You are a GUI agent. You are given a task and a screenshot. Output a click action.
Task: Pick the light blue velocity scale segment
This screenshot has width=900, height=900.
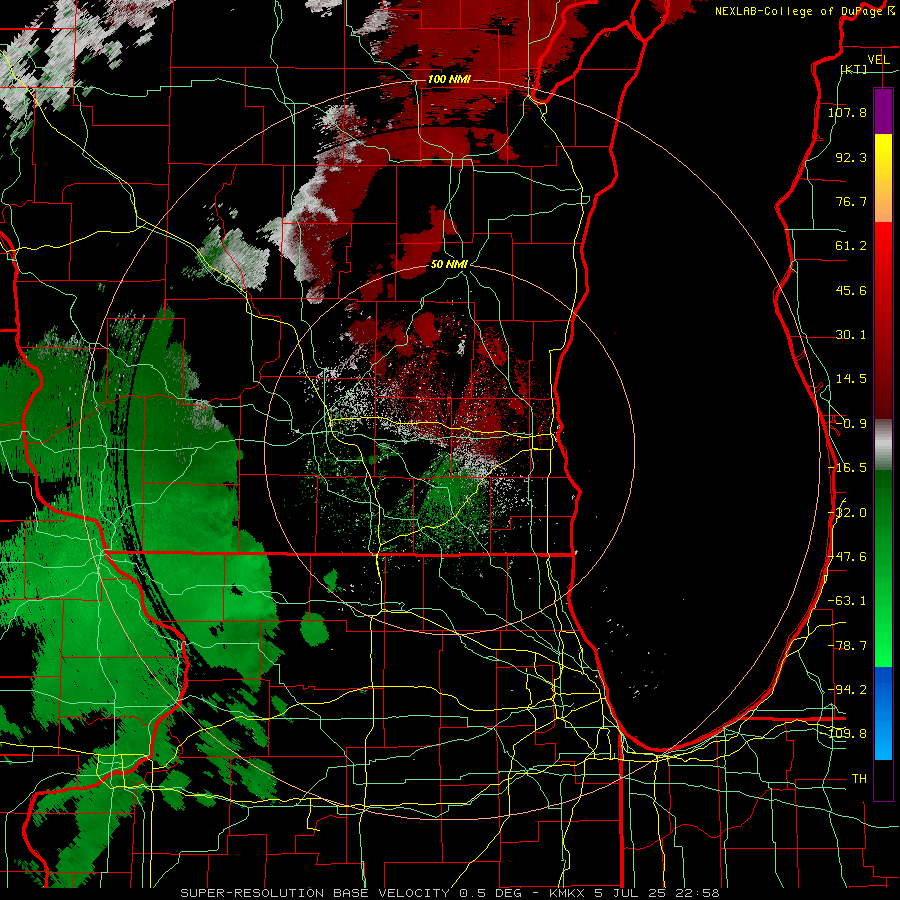coord(883,738)
